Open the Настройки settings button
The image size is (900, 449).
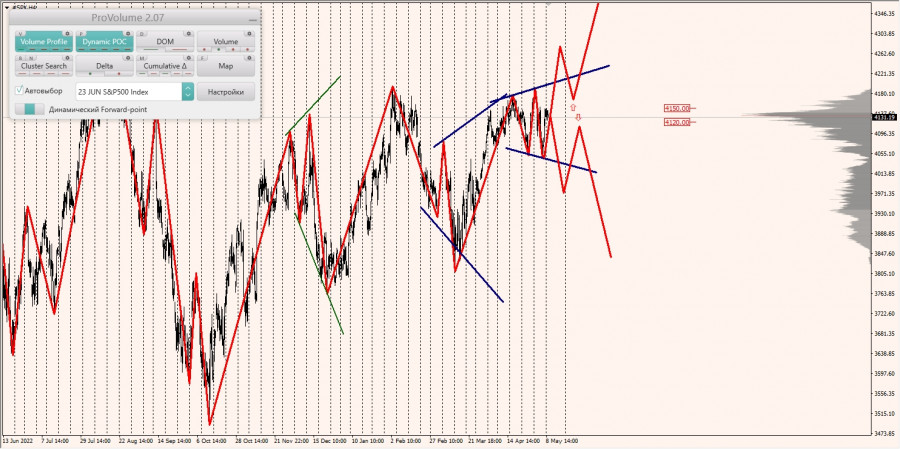click(226, 92)
